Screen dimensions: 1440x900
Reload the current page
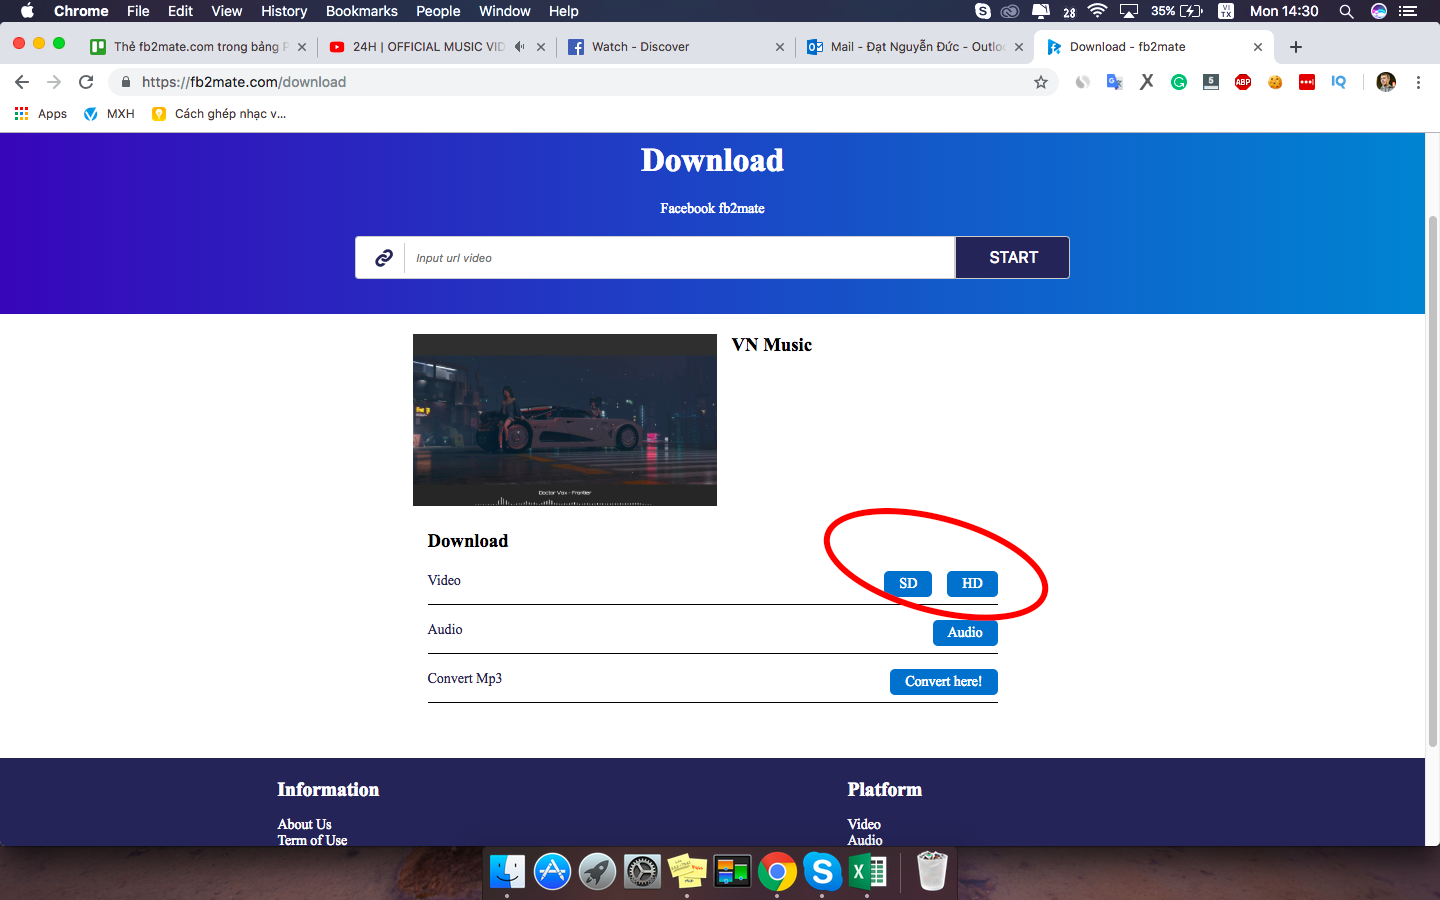click(86, 82)
